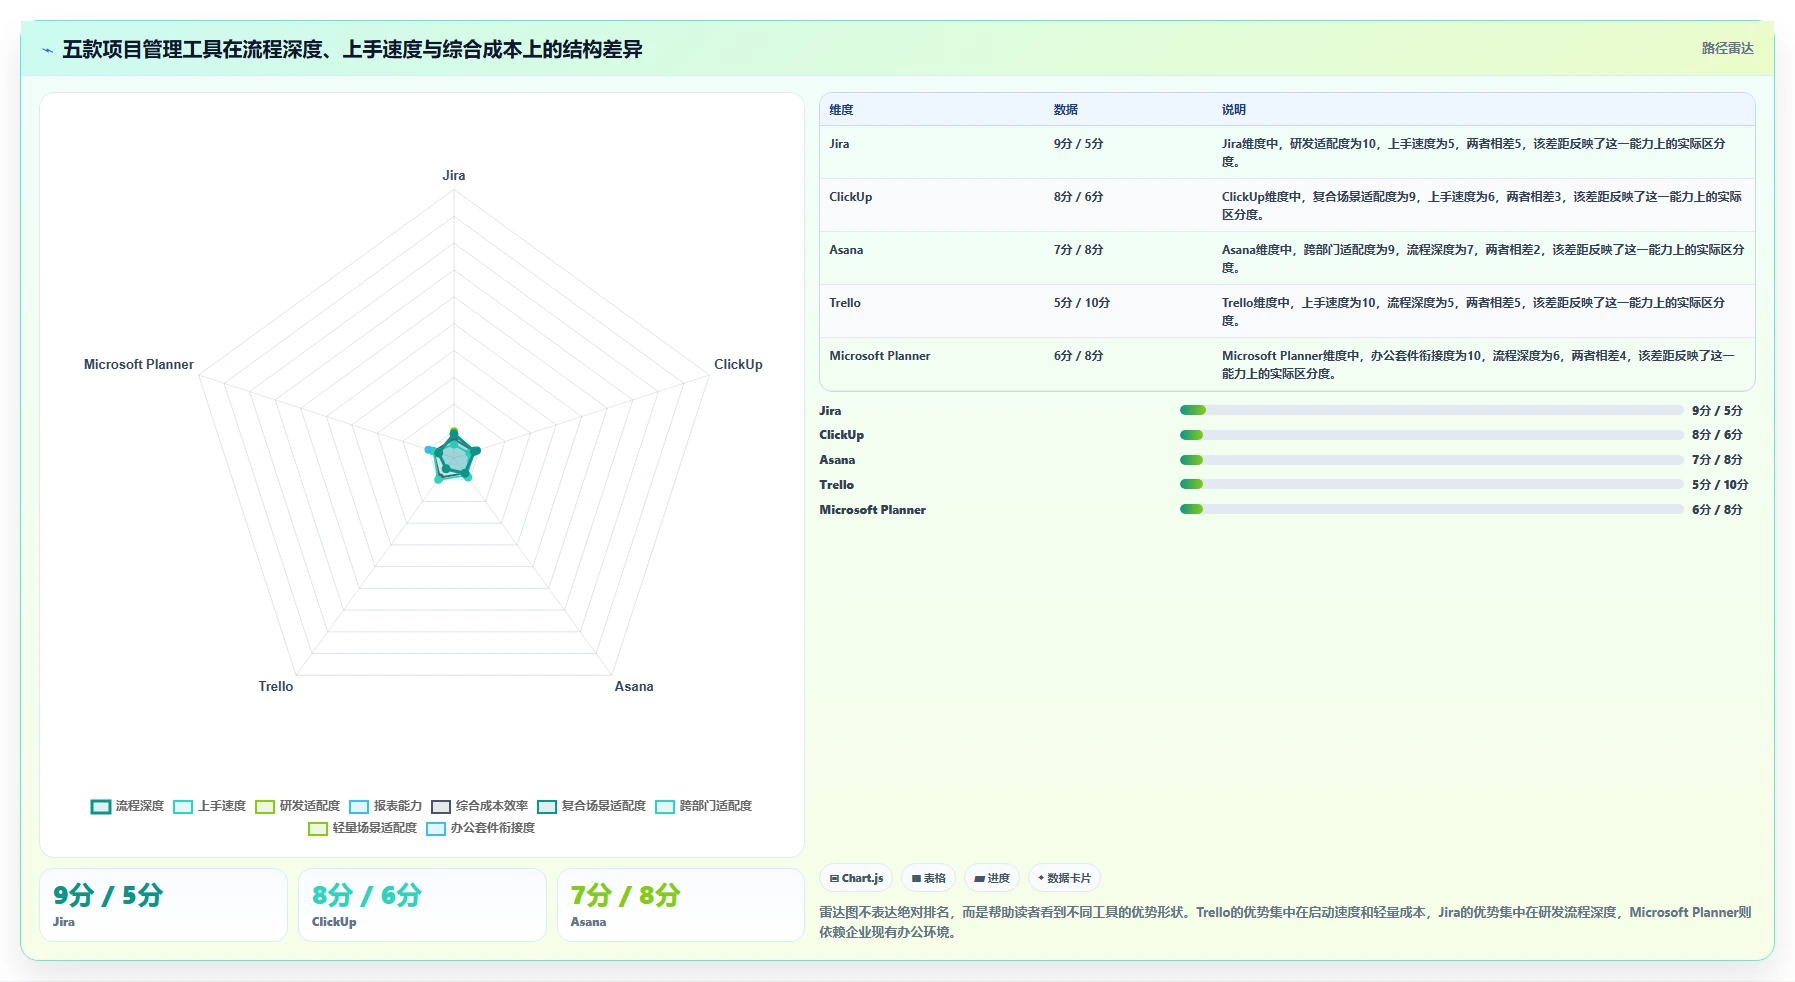Screen dimensions: 1795x982
Task: Click the Trello progress row label
Action: point(836,485)
